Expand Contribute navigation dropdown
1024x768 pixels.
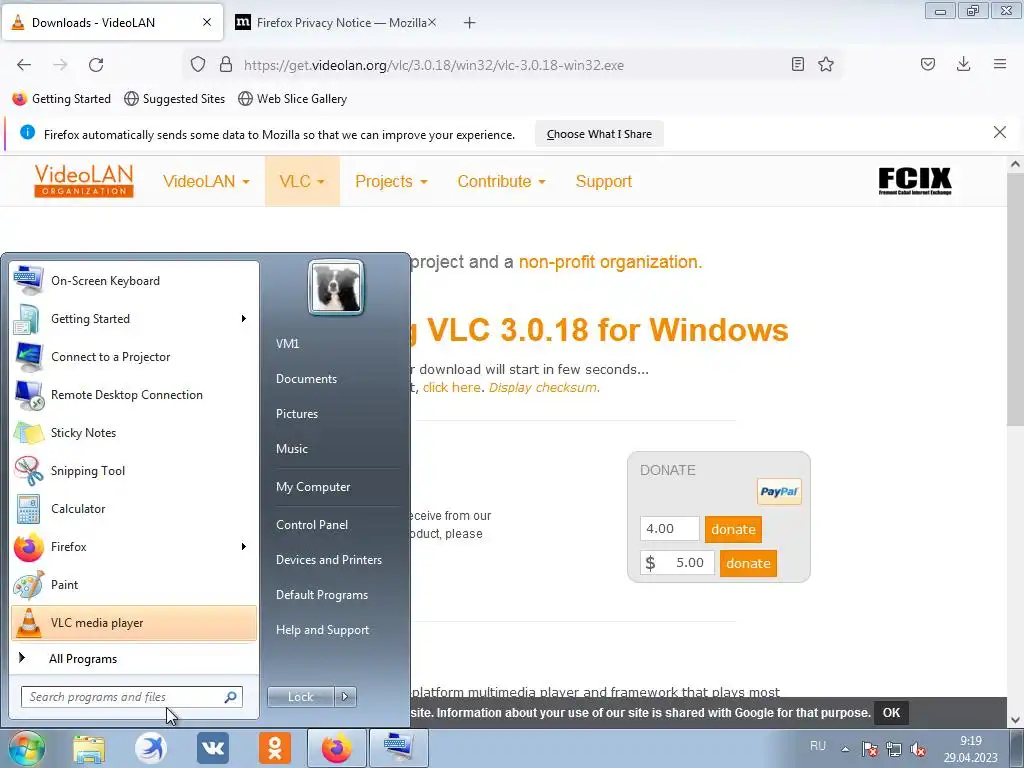(502, 182)
